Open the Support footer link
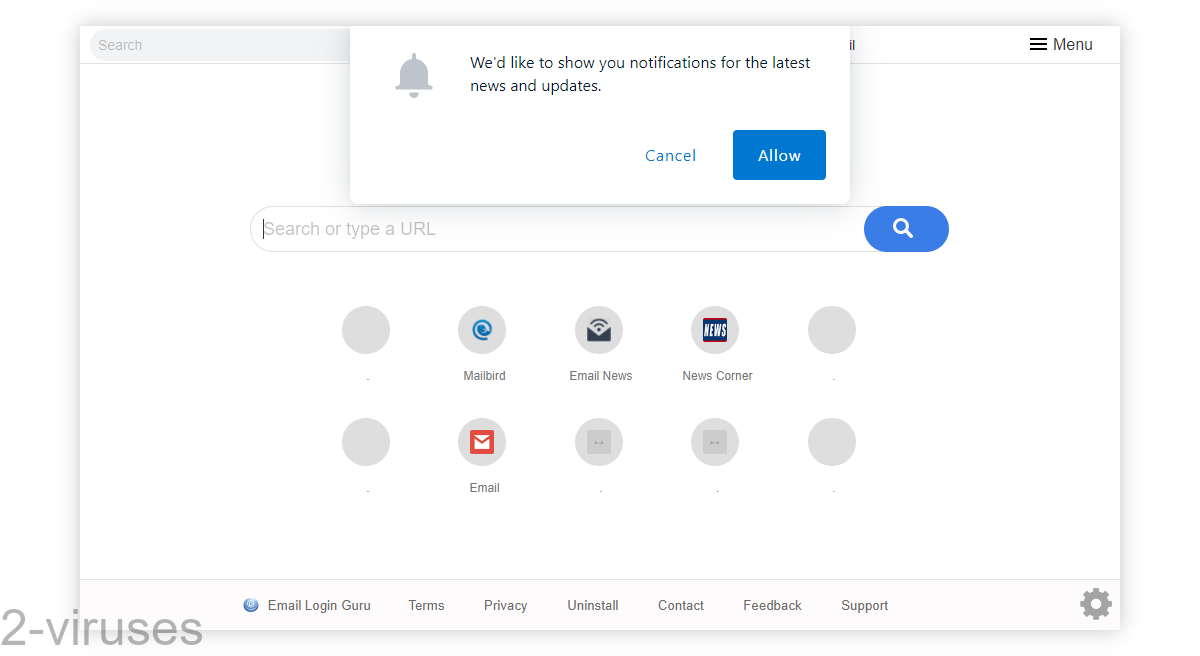1200x656 pixels. (864, 605)
